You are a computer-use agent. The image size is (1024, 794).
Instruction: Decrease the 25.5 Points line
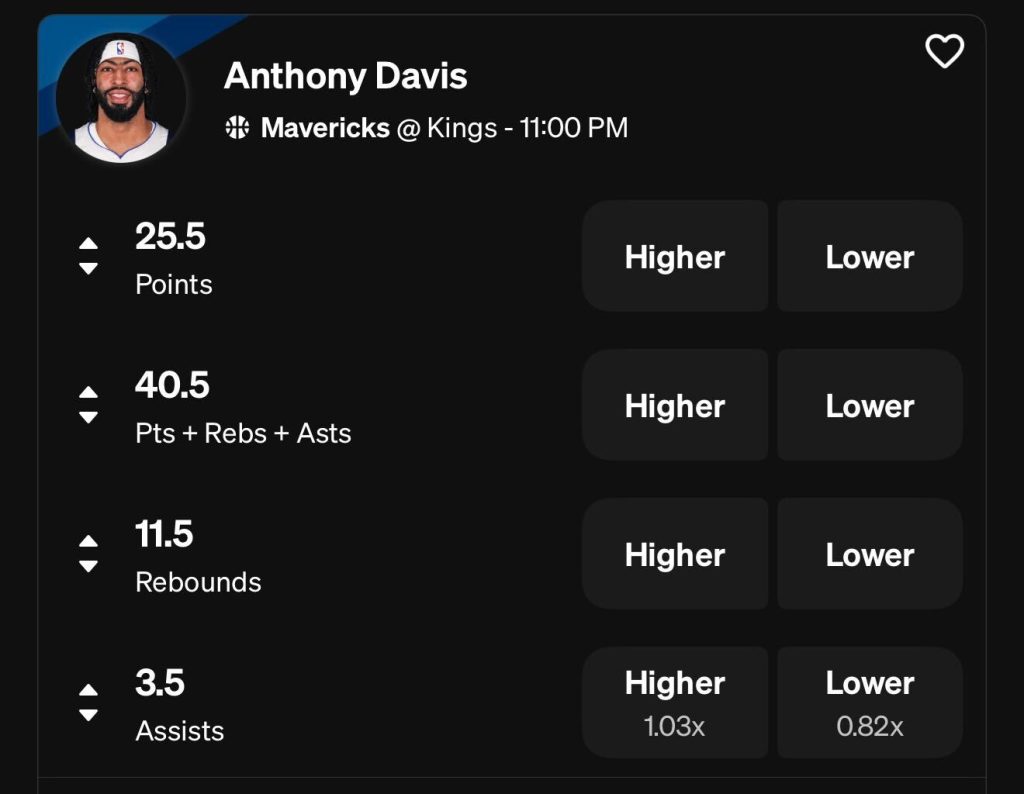tap(88, 268)
